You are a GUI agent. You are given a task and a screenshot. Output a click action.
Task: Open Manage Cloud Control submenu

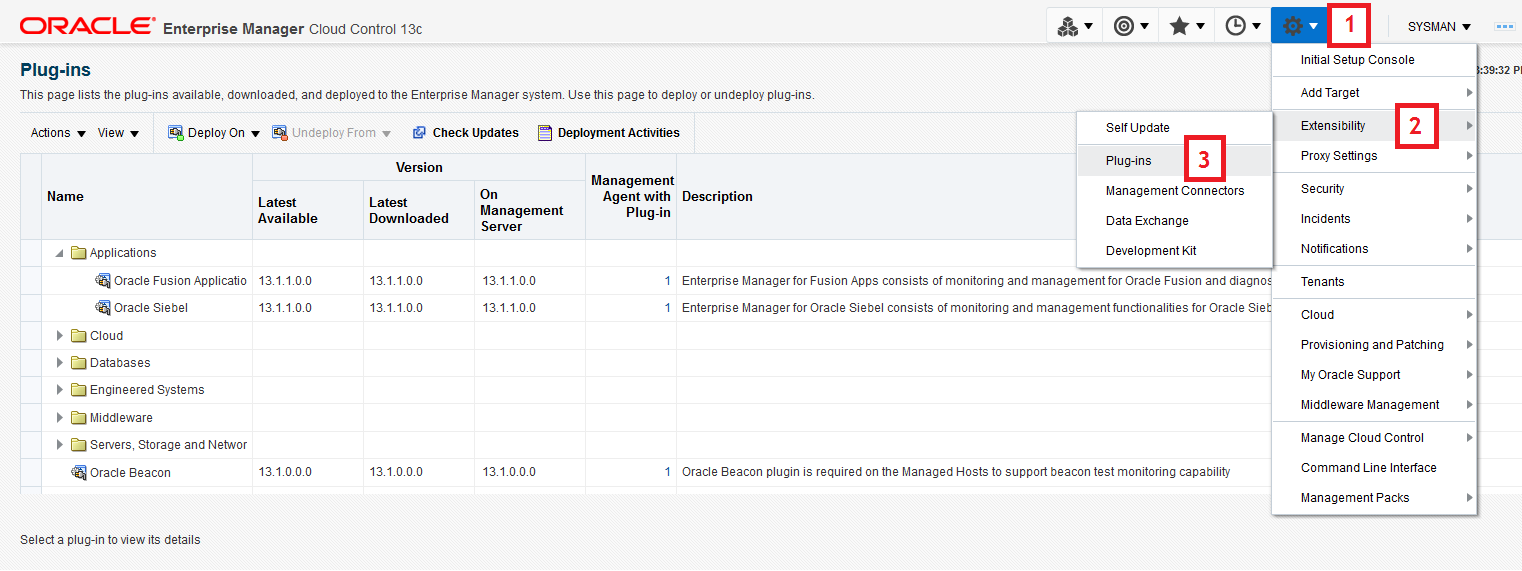[x=1374, y=438]
